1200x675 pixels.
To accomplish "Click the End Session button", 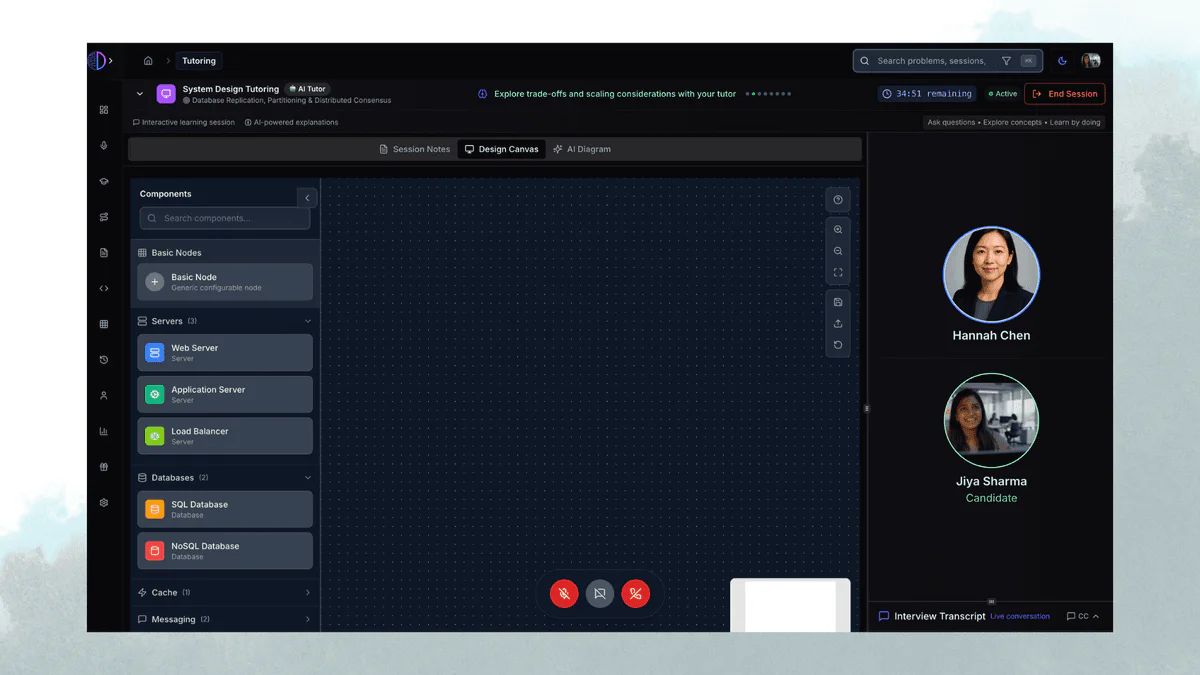I will tap(1064, 94).
